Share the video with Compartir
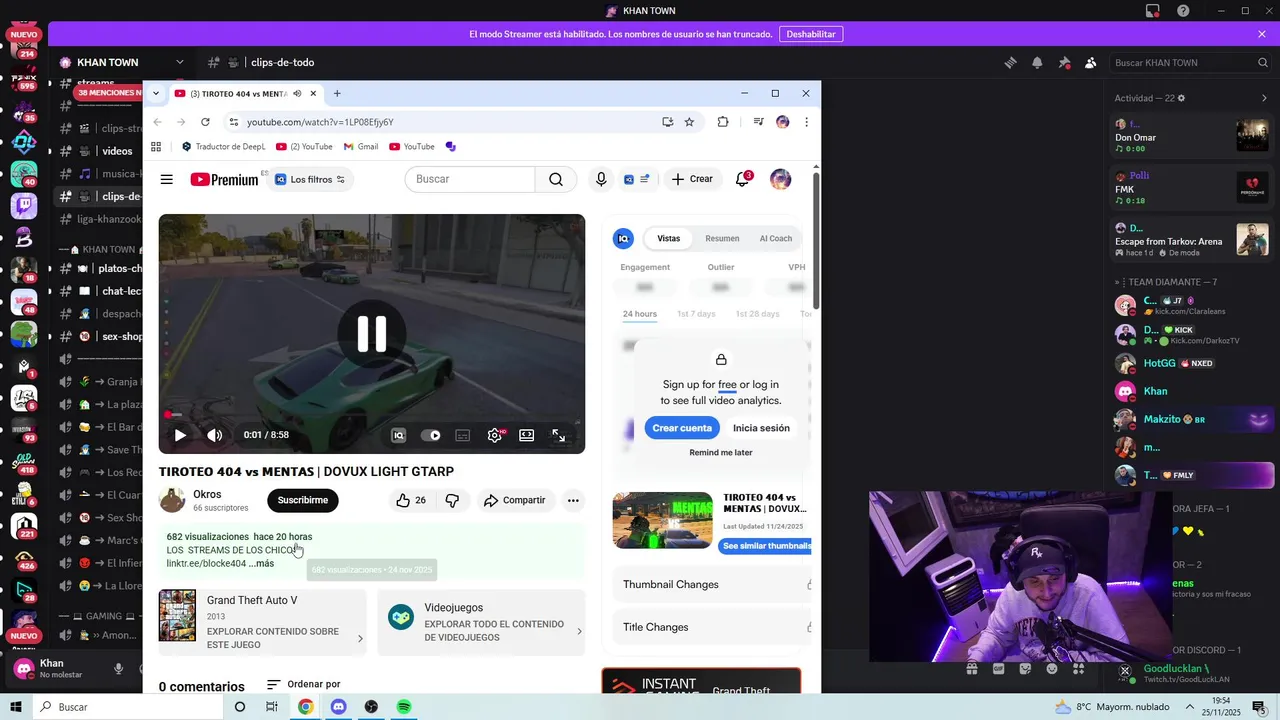The width and height of the screenshot is (1280, 720). coord(514,500)
